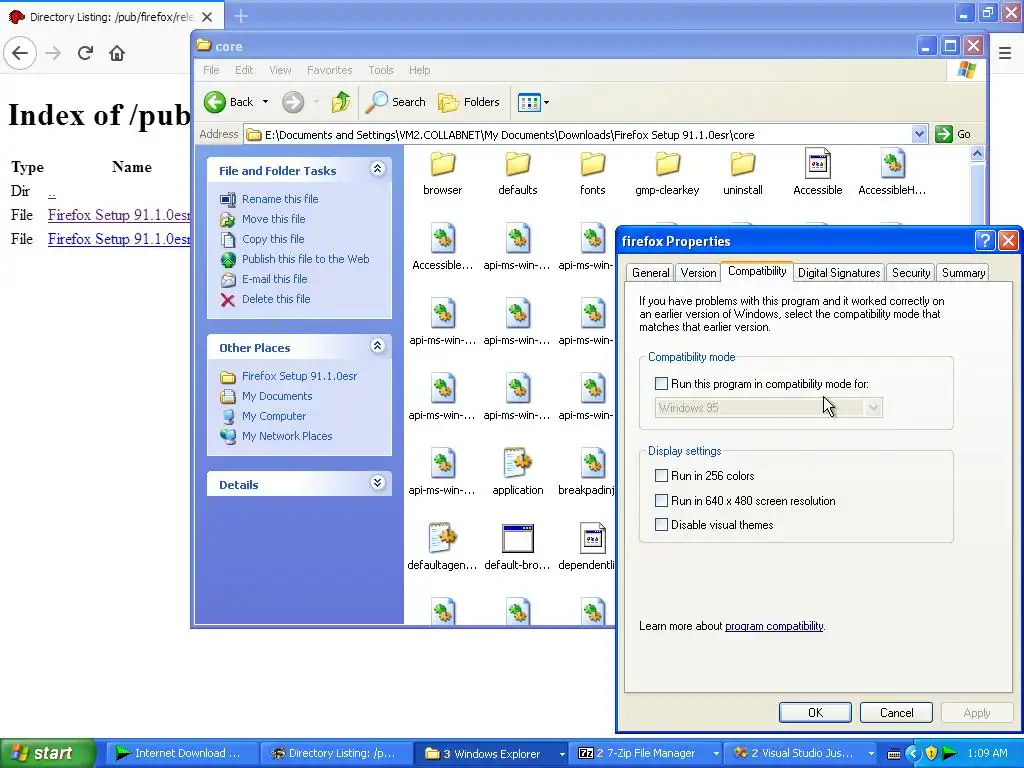Click E-mail this file task
Viewport: 1024px width, 768px height.
[x=274, y=279]
